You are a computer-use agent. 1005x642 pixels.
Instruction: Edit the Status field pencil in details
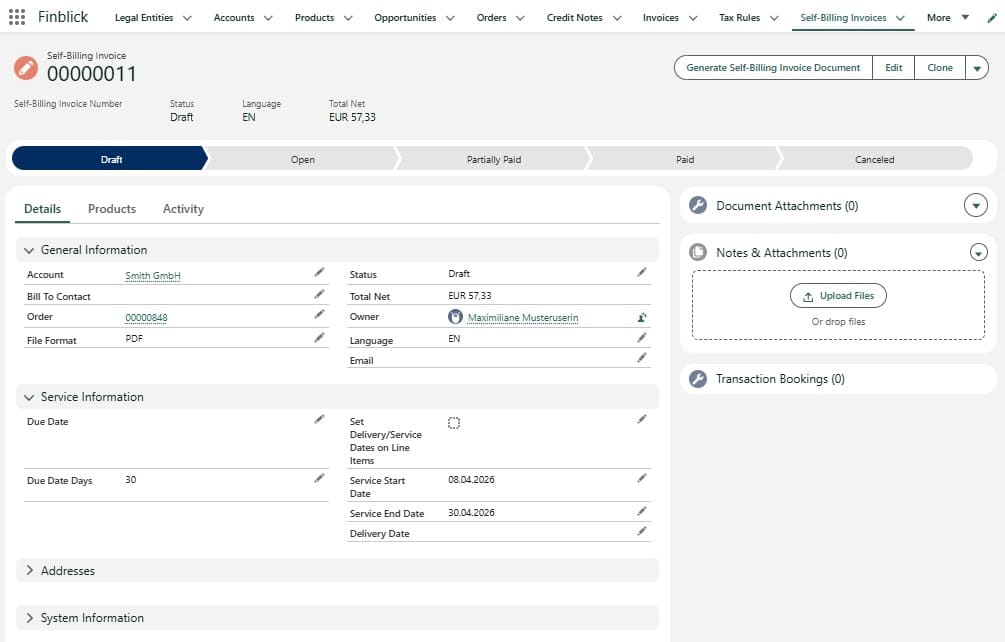tap(642, 273)
